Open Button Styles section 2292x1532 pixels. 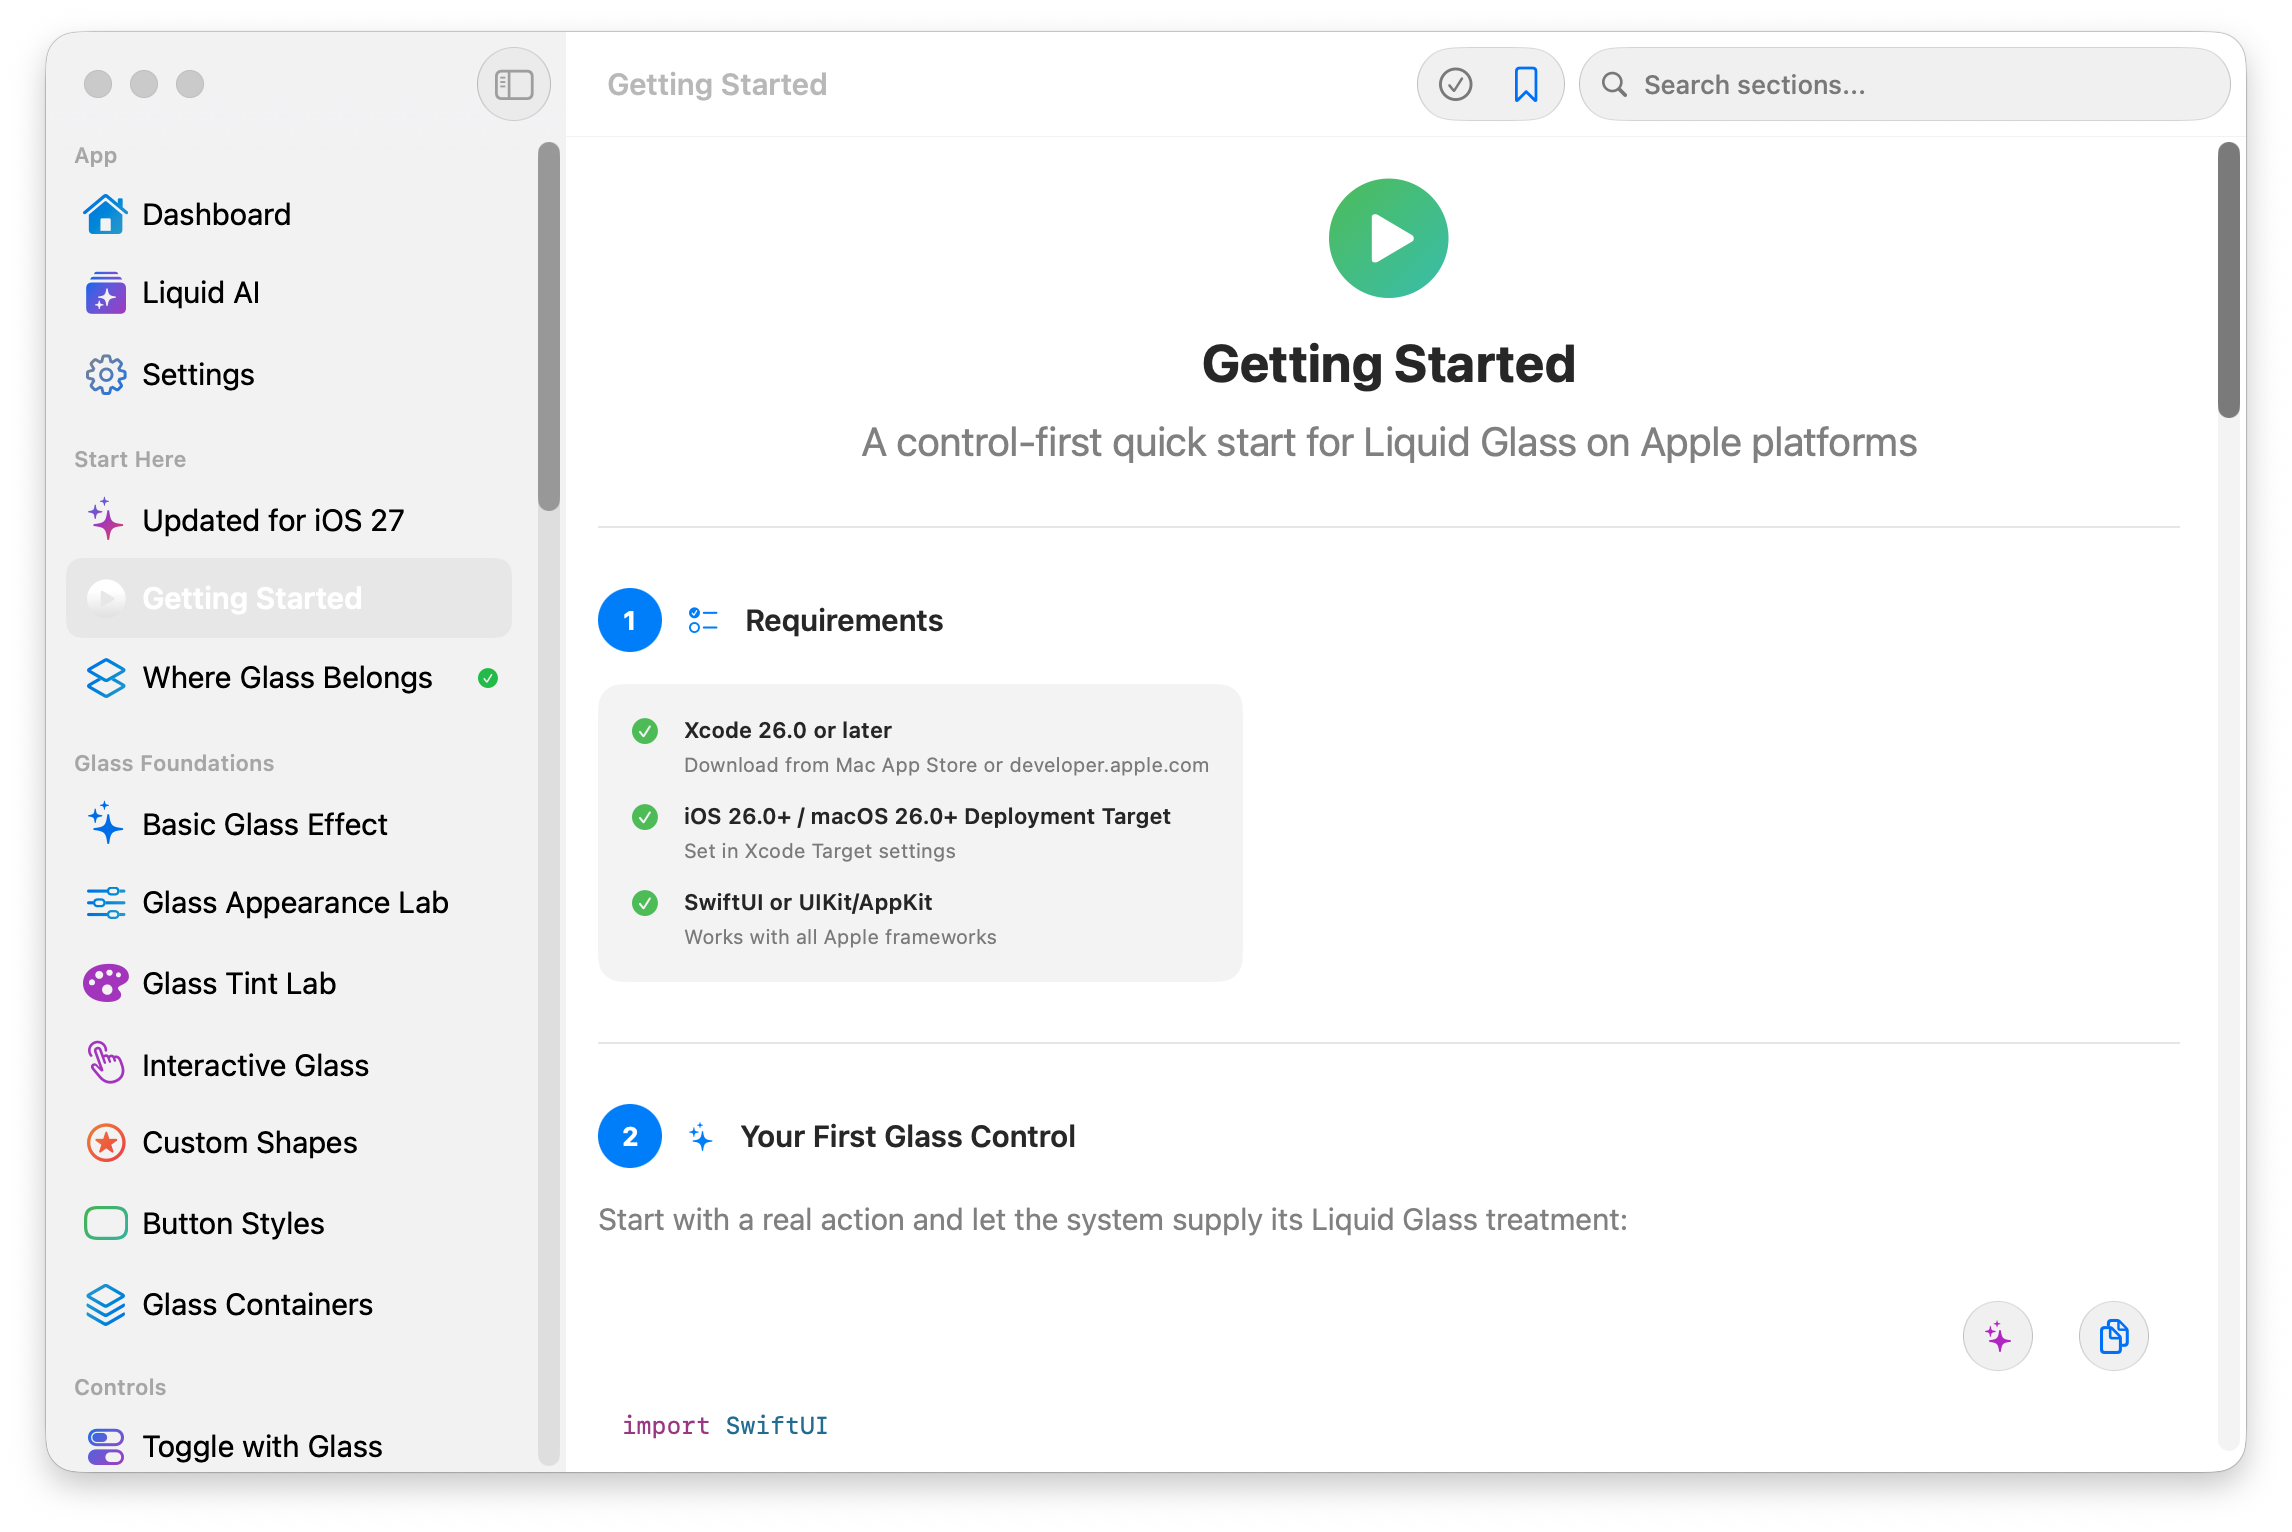[x=289, y=1223]
